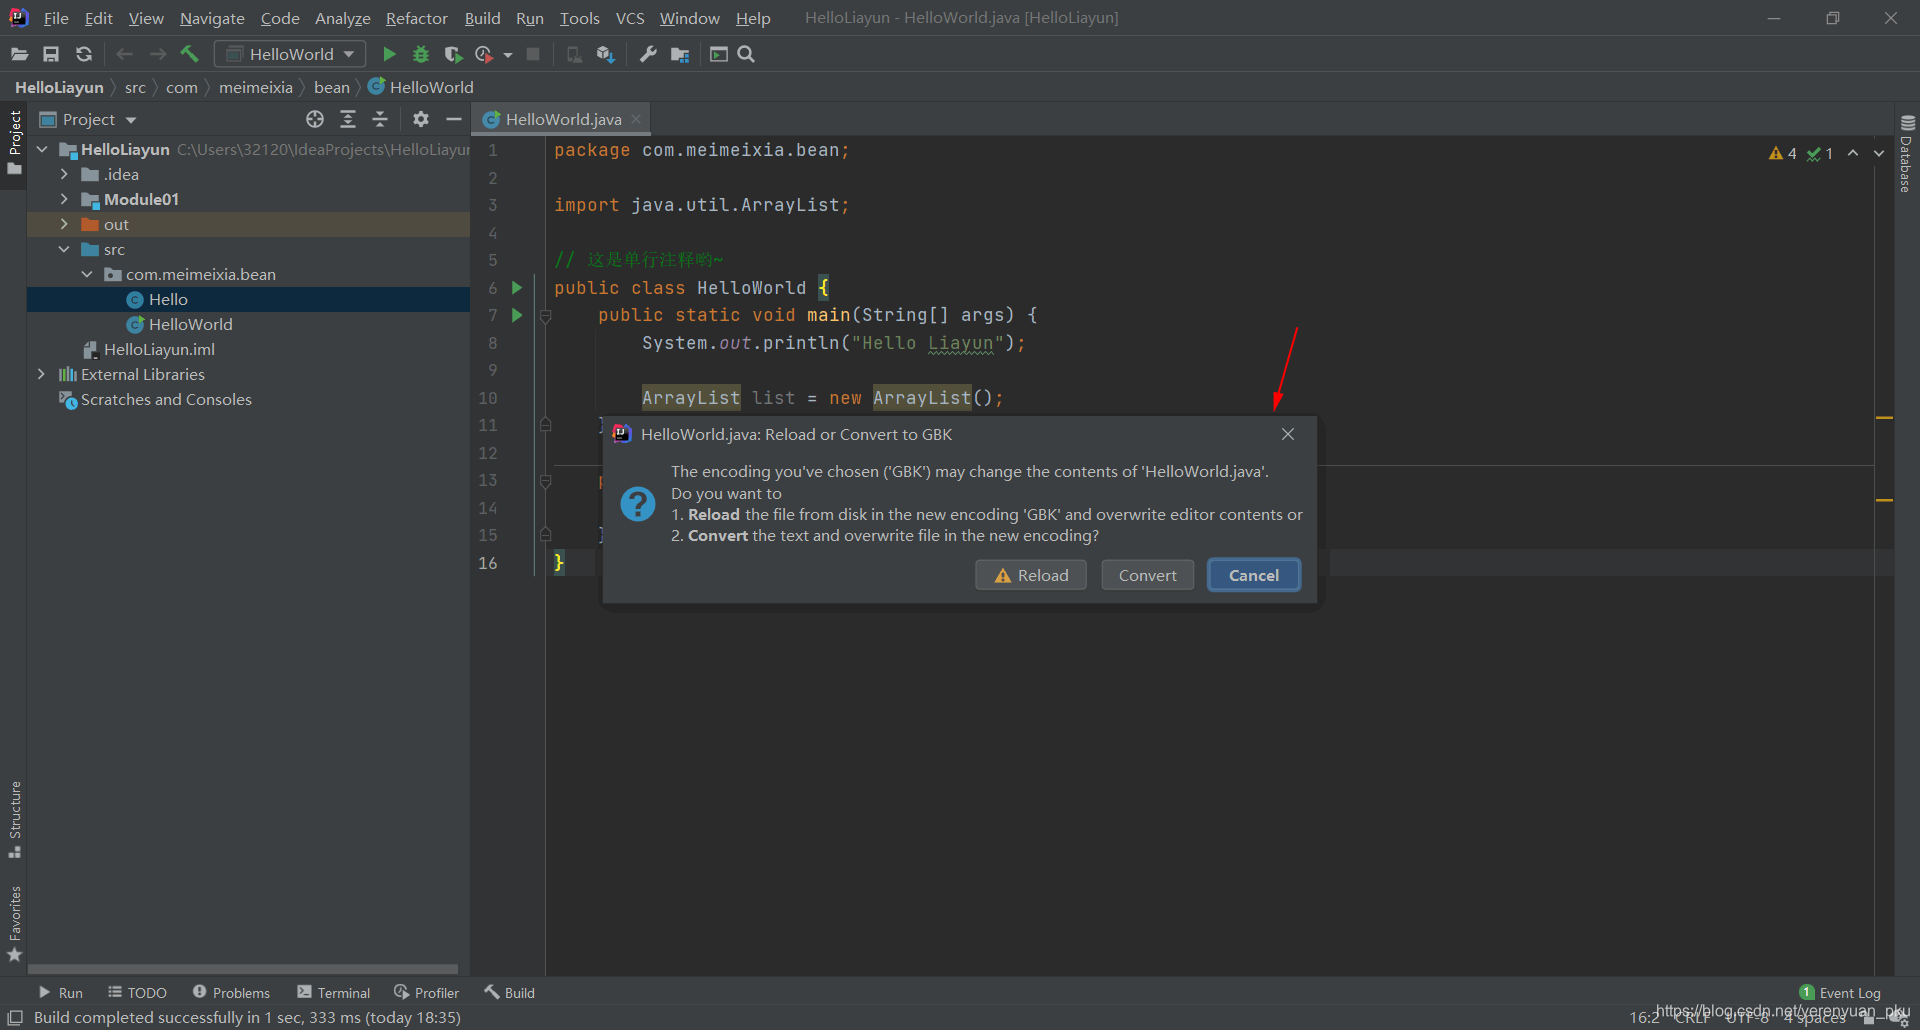The width and height of the screenshot is (1920, 1030).
Task: Open the Refactor menu
Action: 417,18
